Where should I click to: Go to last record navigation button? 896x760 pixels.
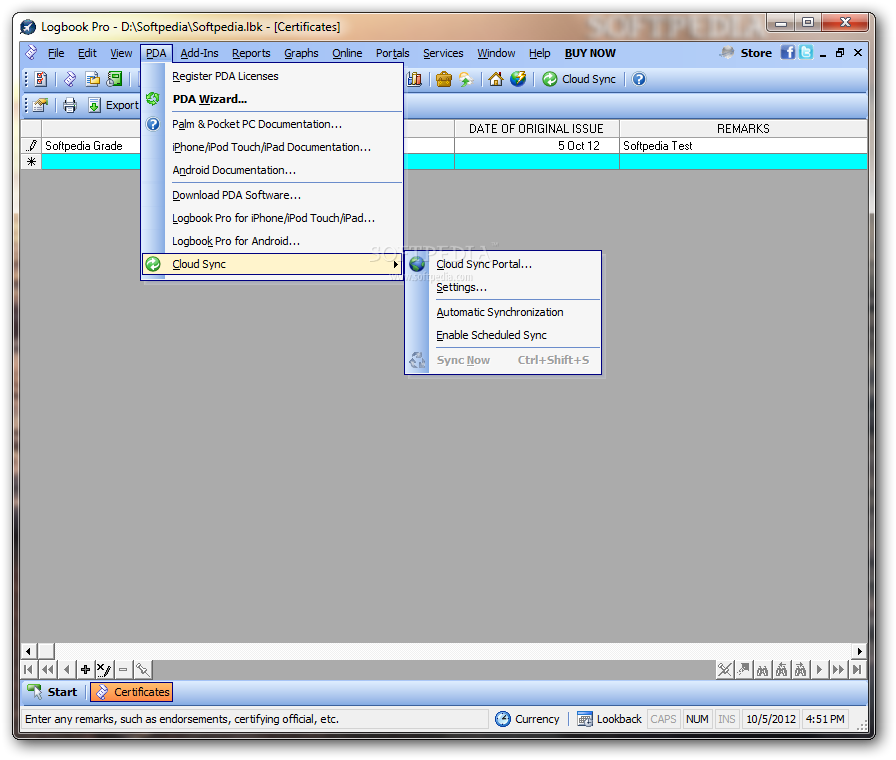(x=857, y=669)
